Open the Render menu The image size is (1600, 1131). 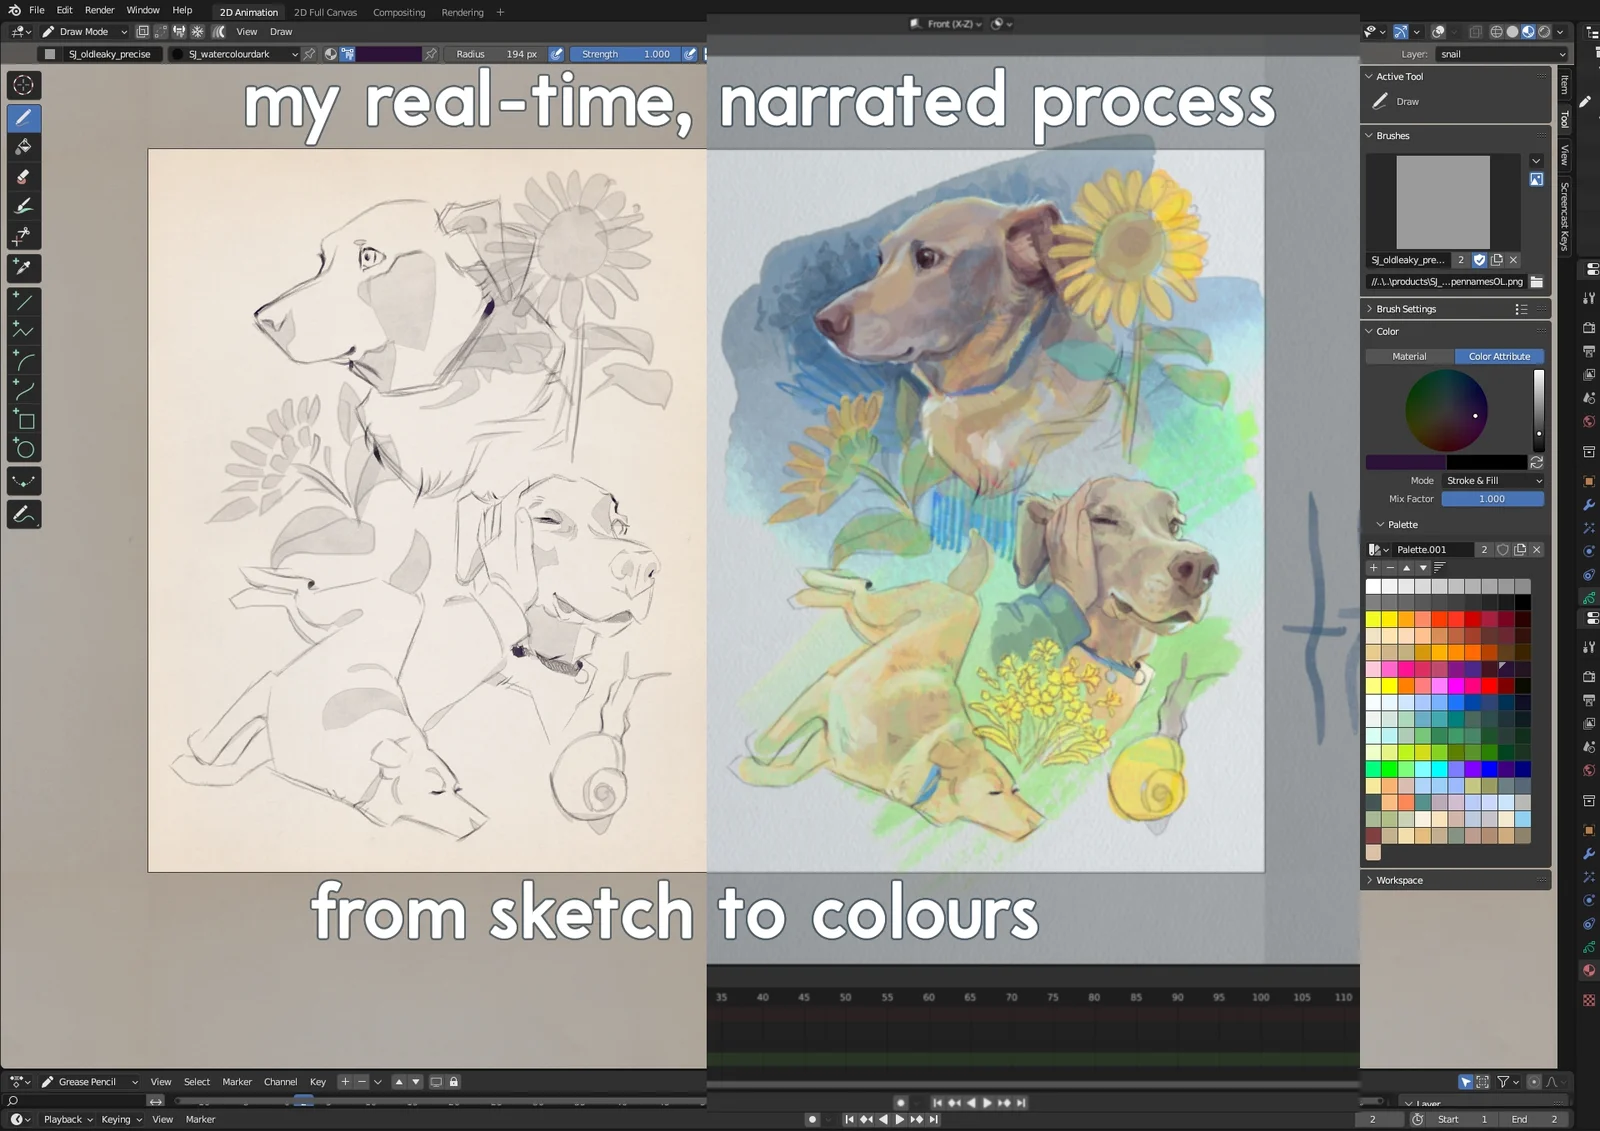[99, 10]
